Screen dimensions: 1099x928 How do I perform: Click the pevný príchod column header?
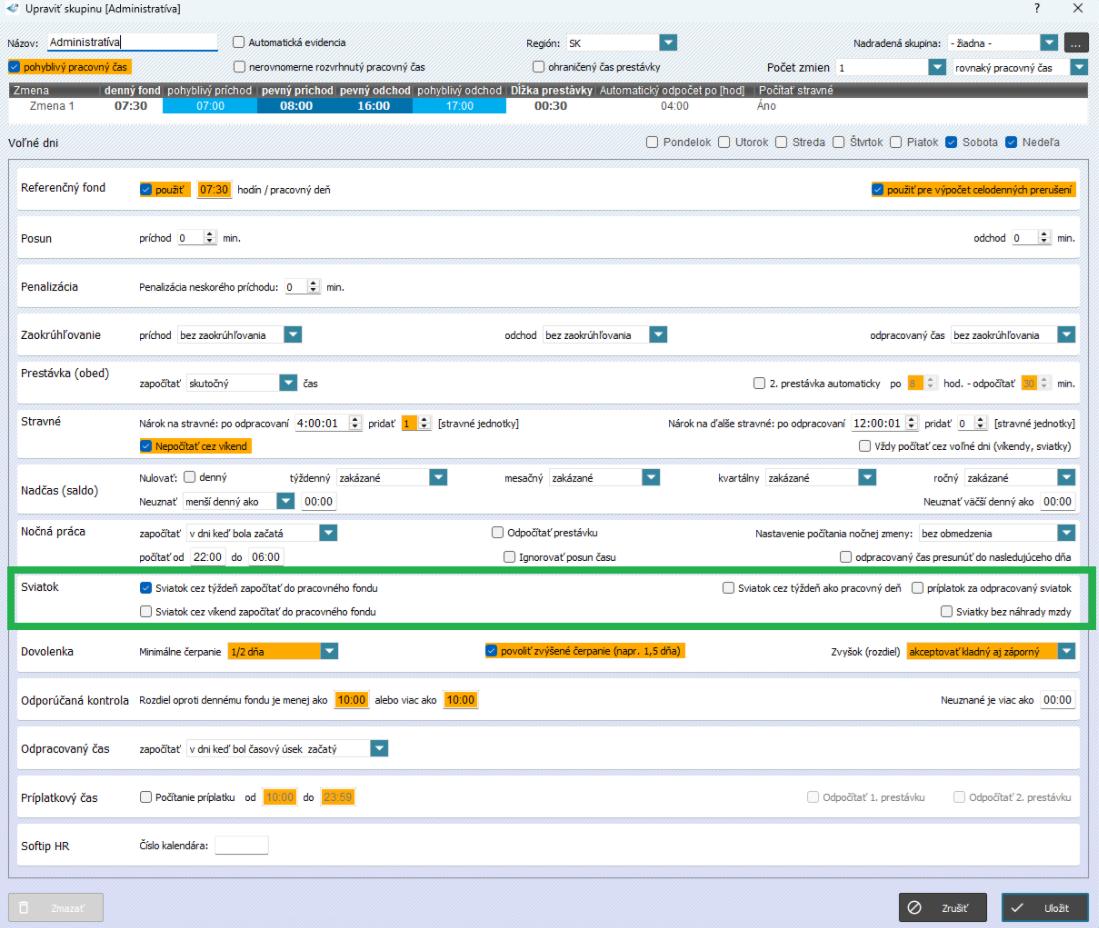point(297,91)
